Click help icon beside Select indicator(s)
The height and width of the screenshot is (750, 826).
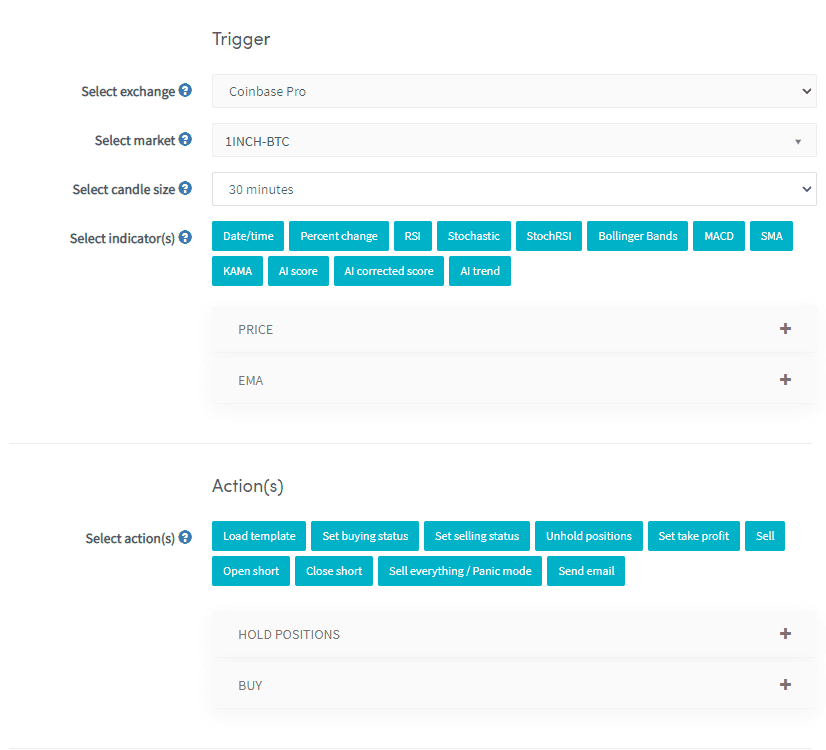pos(185,238)
